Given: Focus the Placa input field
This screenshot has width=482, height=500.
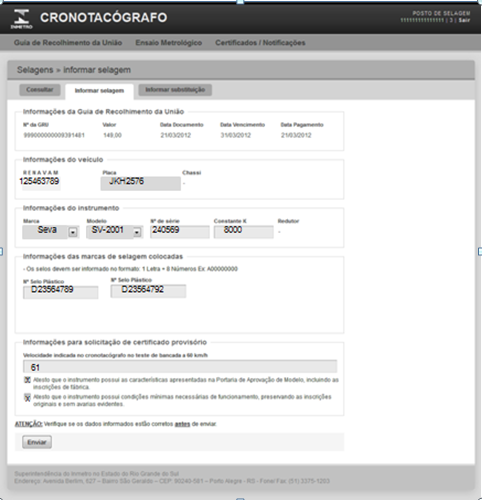Looking at the screenshot, I should tap(141, 183).
